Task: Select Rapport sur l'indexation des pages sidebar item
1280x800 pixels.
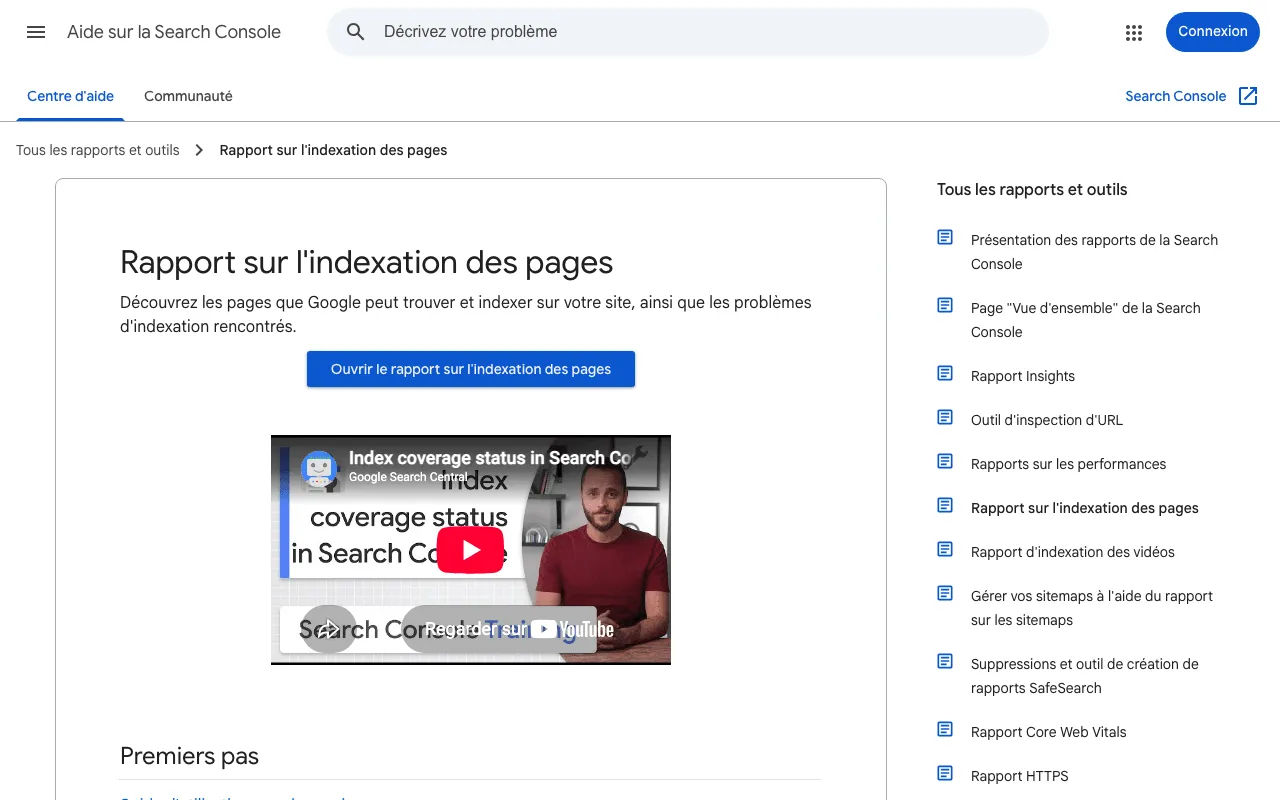Action: [1084, 508]
